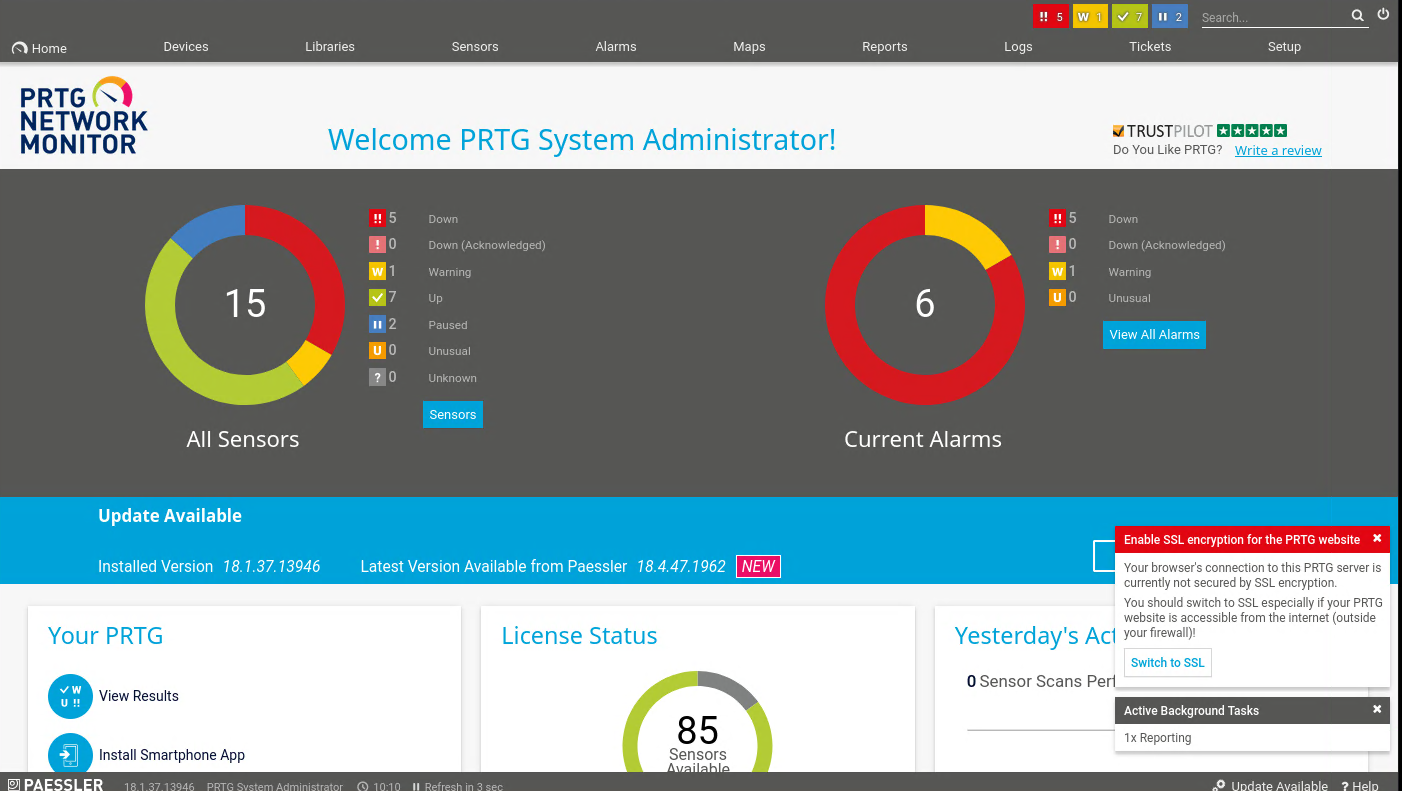The image size is (1402, 791).
Task: Click Unknown question-mark icon in All Sensors legend
Action: [x=377, y=377]
